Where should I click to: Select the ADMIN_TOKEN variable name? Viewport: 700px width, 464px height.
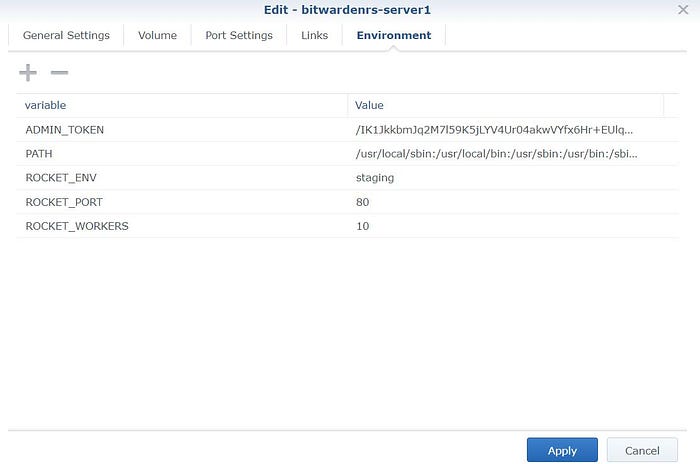pyautogui.click(x=65, y=130)
